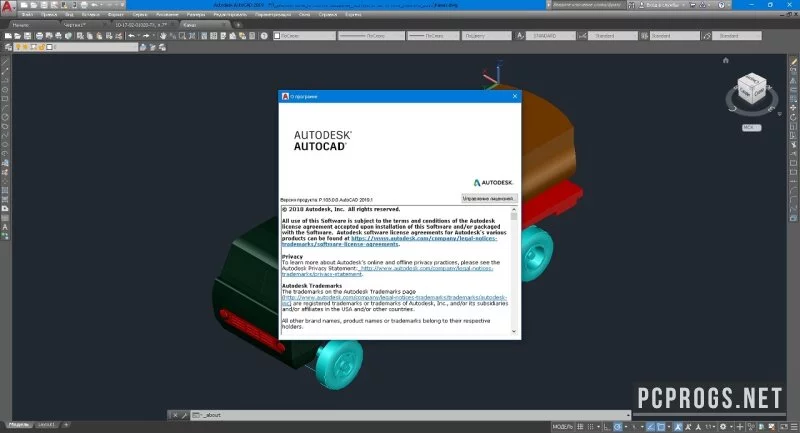Click the Text Style icon before STANDARD
Screen dimensions: 800x433
pyautogui.click(x=520, y=36)
